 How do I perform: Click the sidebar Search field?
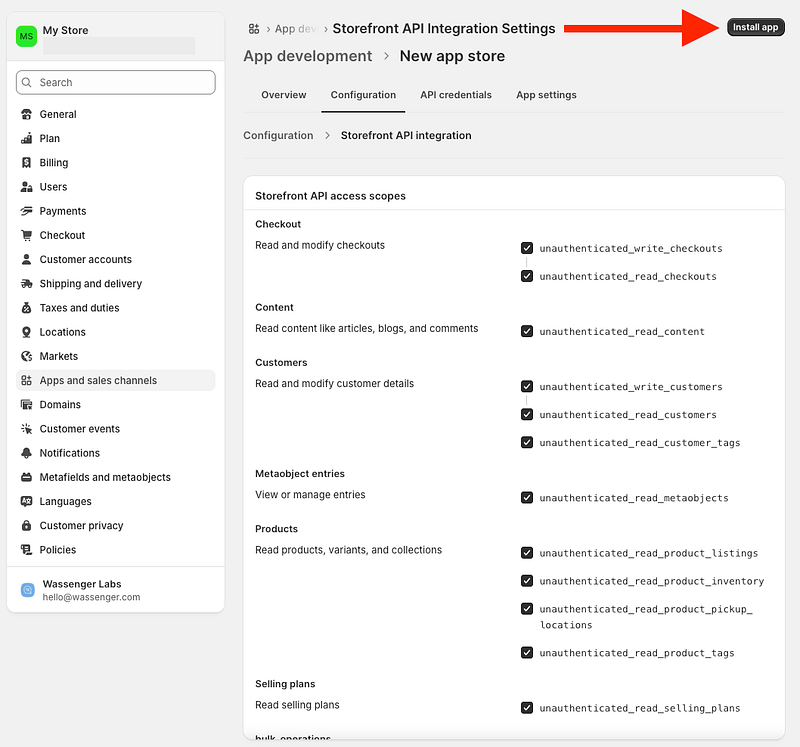click(116, 82)
